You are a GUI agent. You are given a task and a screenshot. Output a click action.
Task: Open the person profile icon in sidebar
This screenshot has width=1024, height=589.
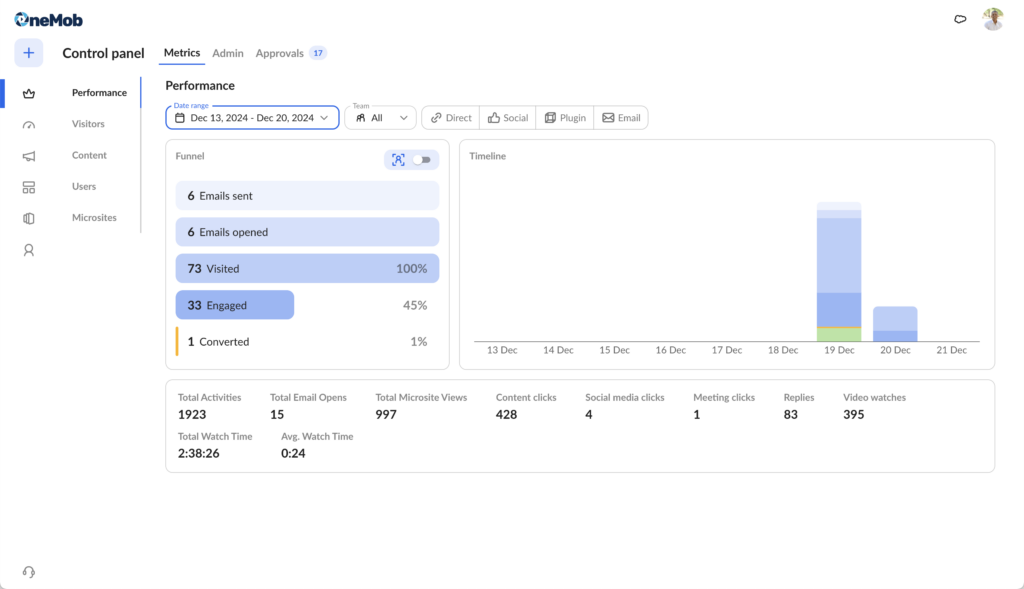[28, 250]
